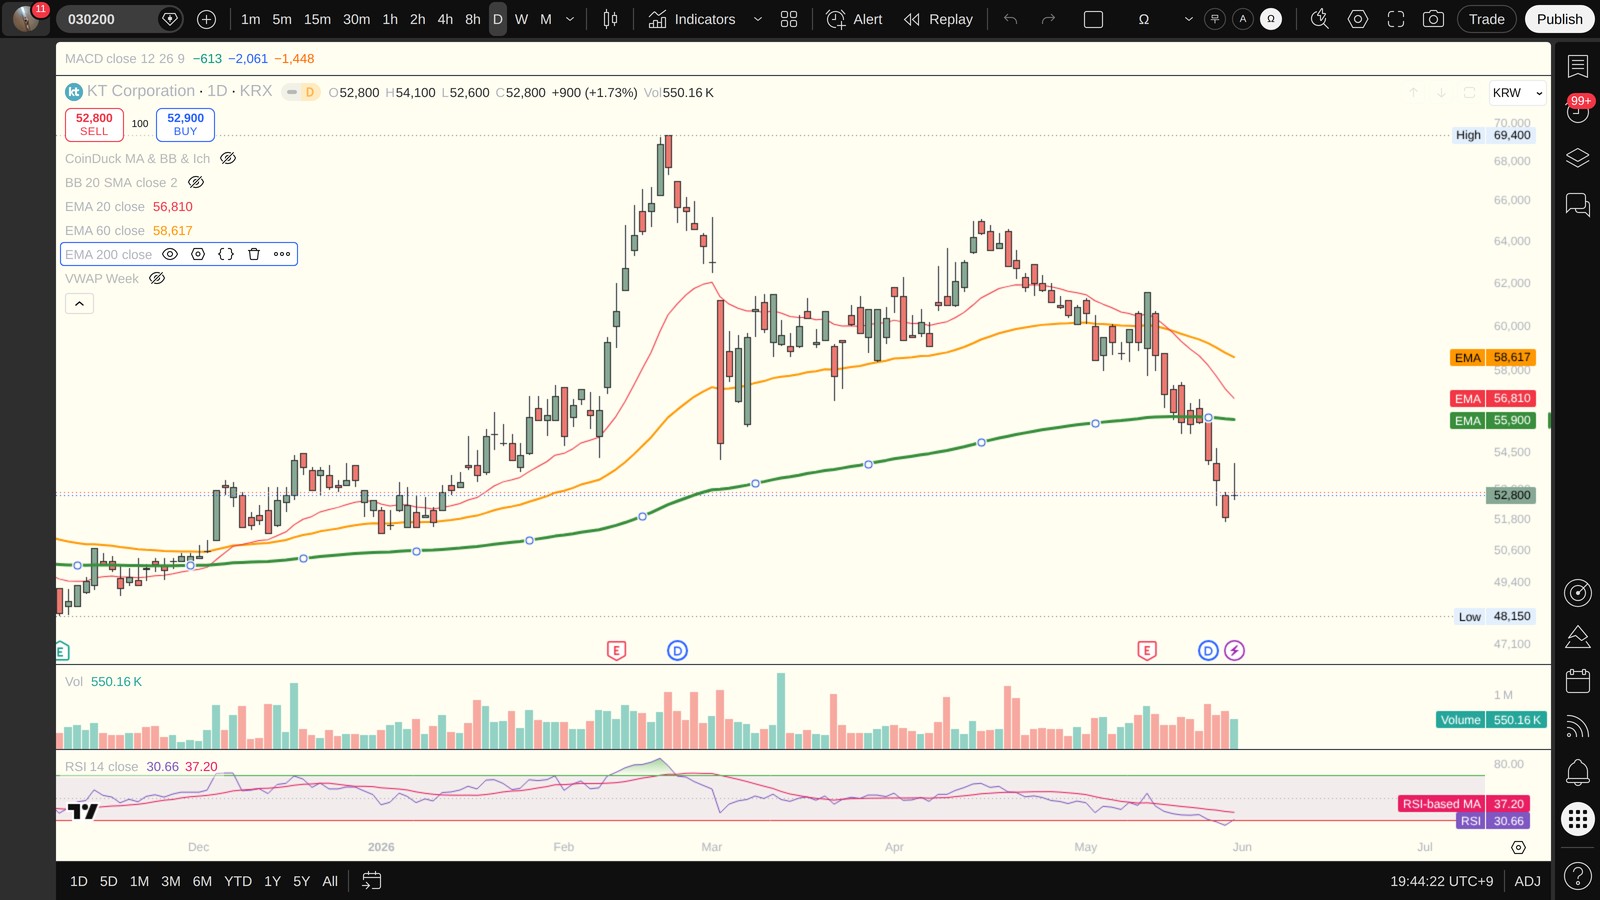
Task: Switch range to 6M
Action: click(202, 881)
